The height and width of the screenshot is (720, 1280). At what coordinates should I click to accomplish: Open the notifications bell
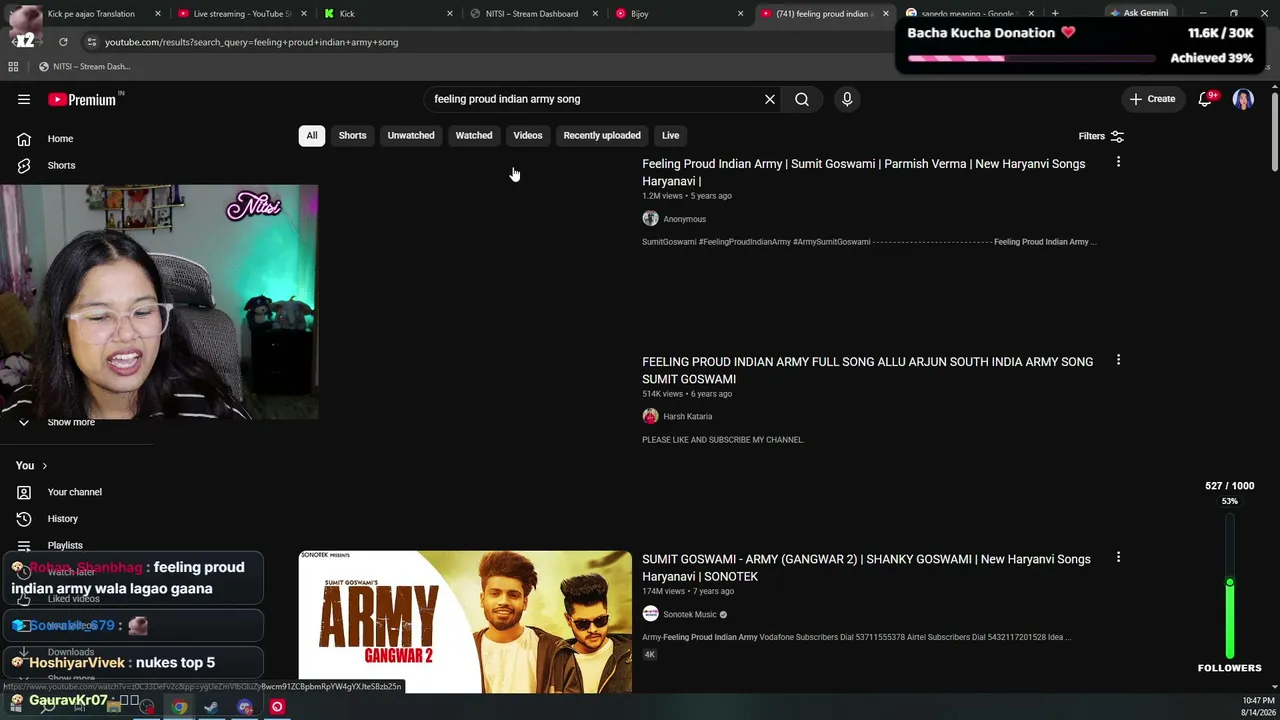(1205, 99)
